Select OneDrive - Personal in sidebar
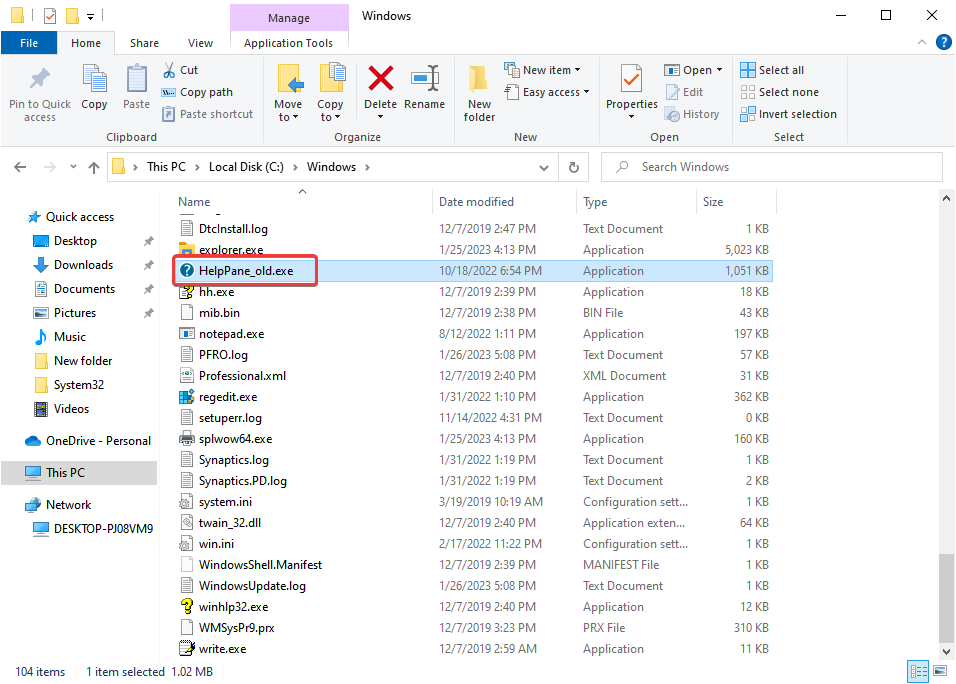956x684 pixels. click(88, 441)
